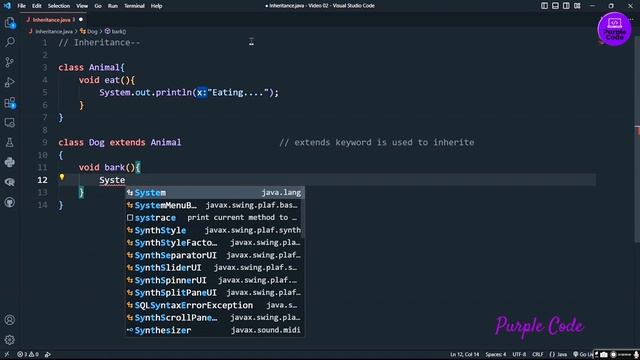640x360 pixels.
Task: Open the Help menu
Action: [156, 6]
